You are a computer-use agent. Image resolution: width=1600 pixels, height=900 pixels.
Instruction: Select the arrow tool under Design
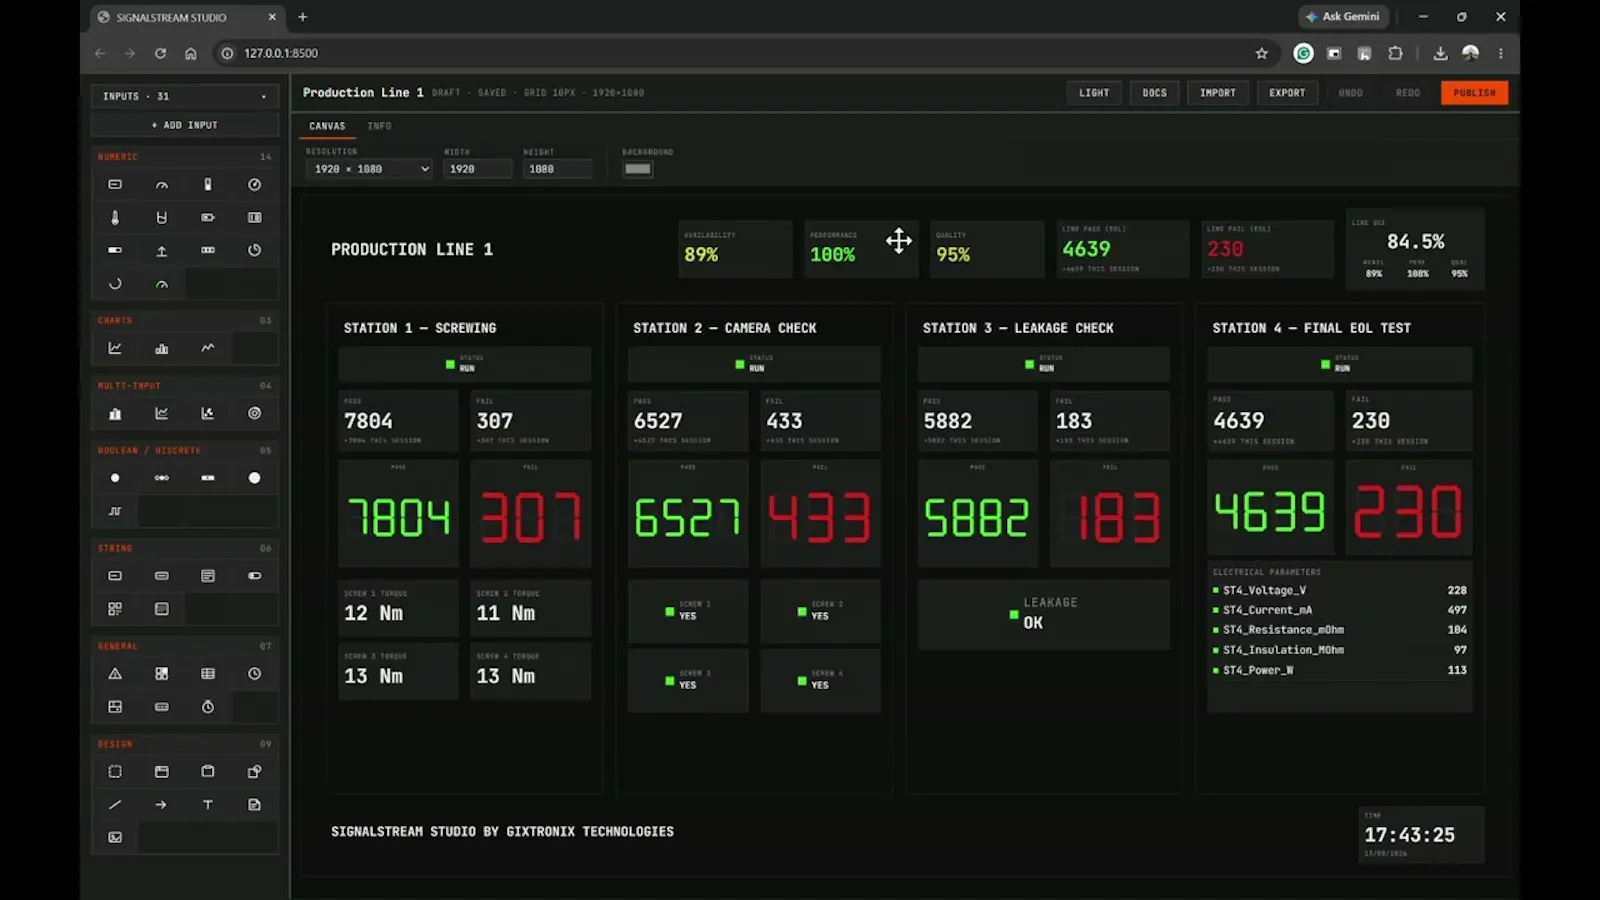click(x=161, y=805)
